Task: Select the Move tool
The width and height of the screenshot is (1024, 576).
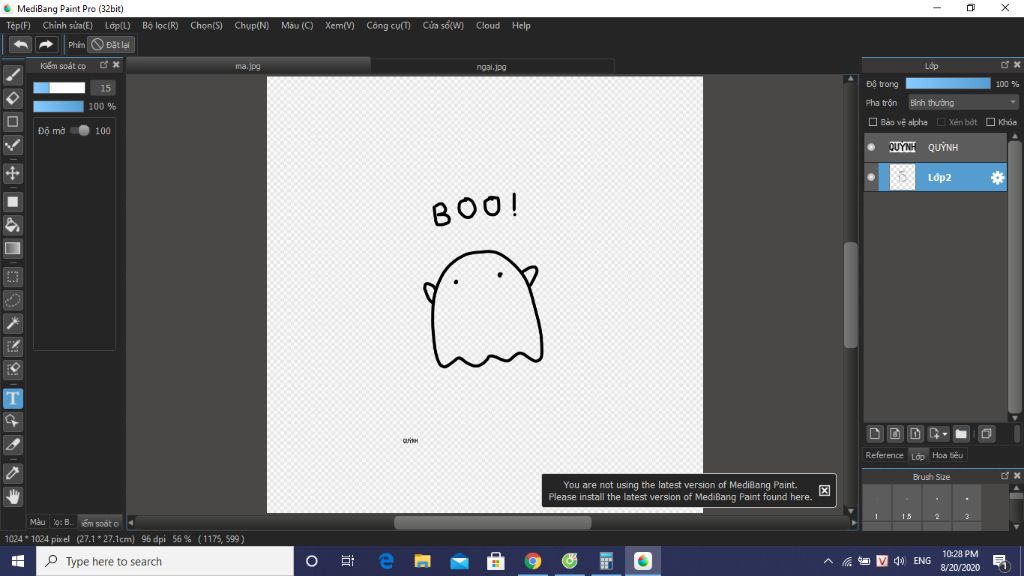Action: tap(12, 173)
